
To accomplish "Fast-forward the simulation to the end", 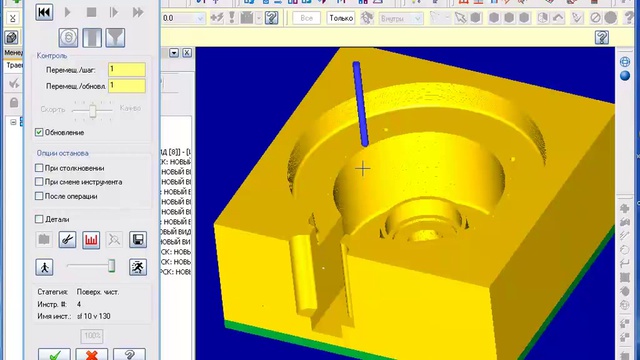I will pos(138,12).
